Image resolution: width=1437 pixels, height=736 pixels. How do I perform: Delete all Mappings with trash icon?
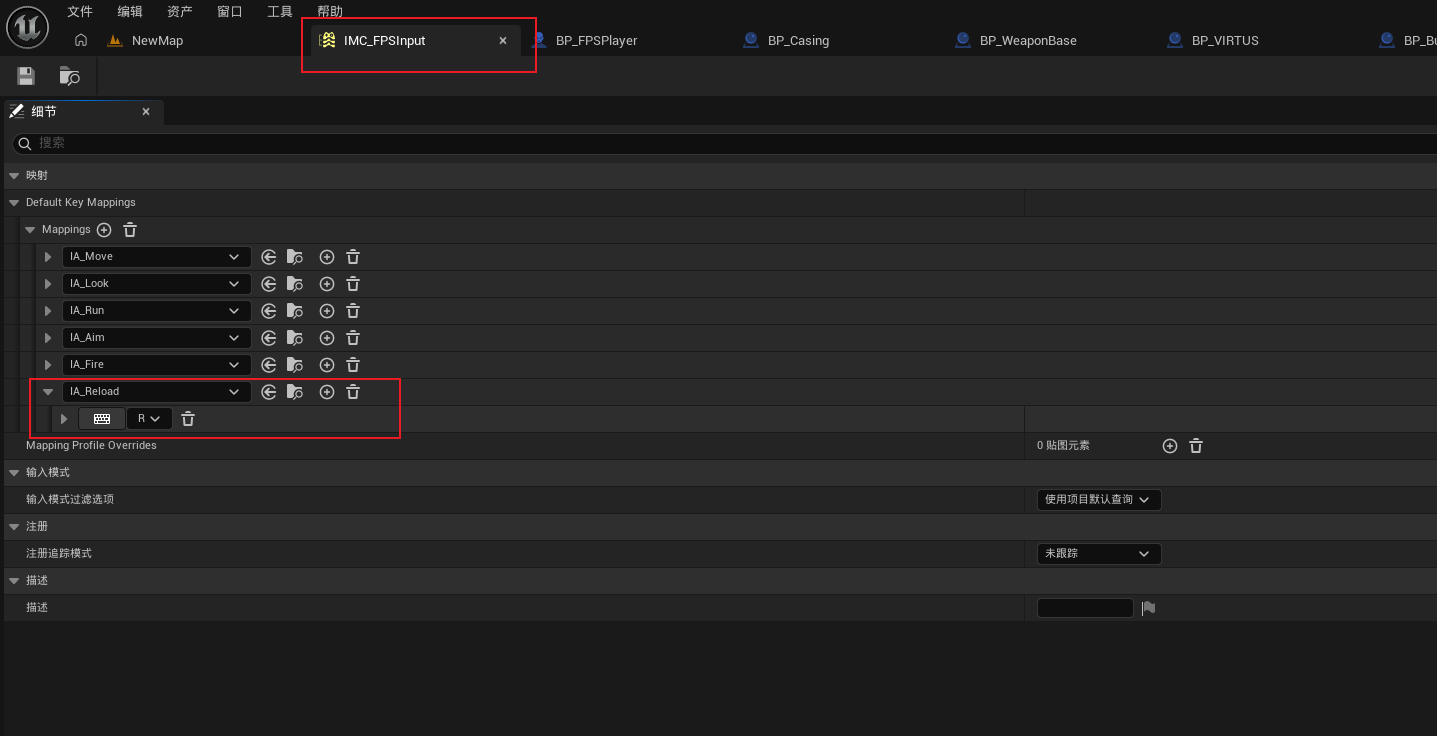pyautogui.click(x=130, y=230)
